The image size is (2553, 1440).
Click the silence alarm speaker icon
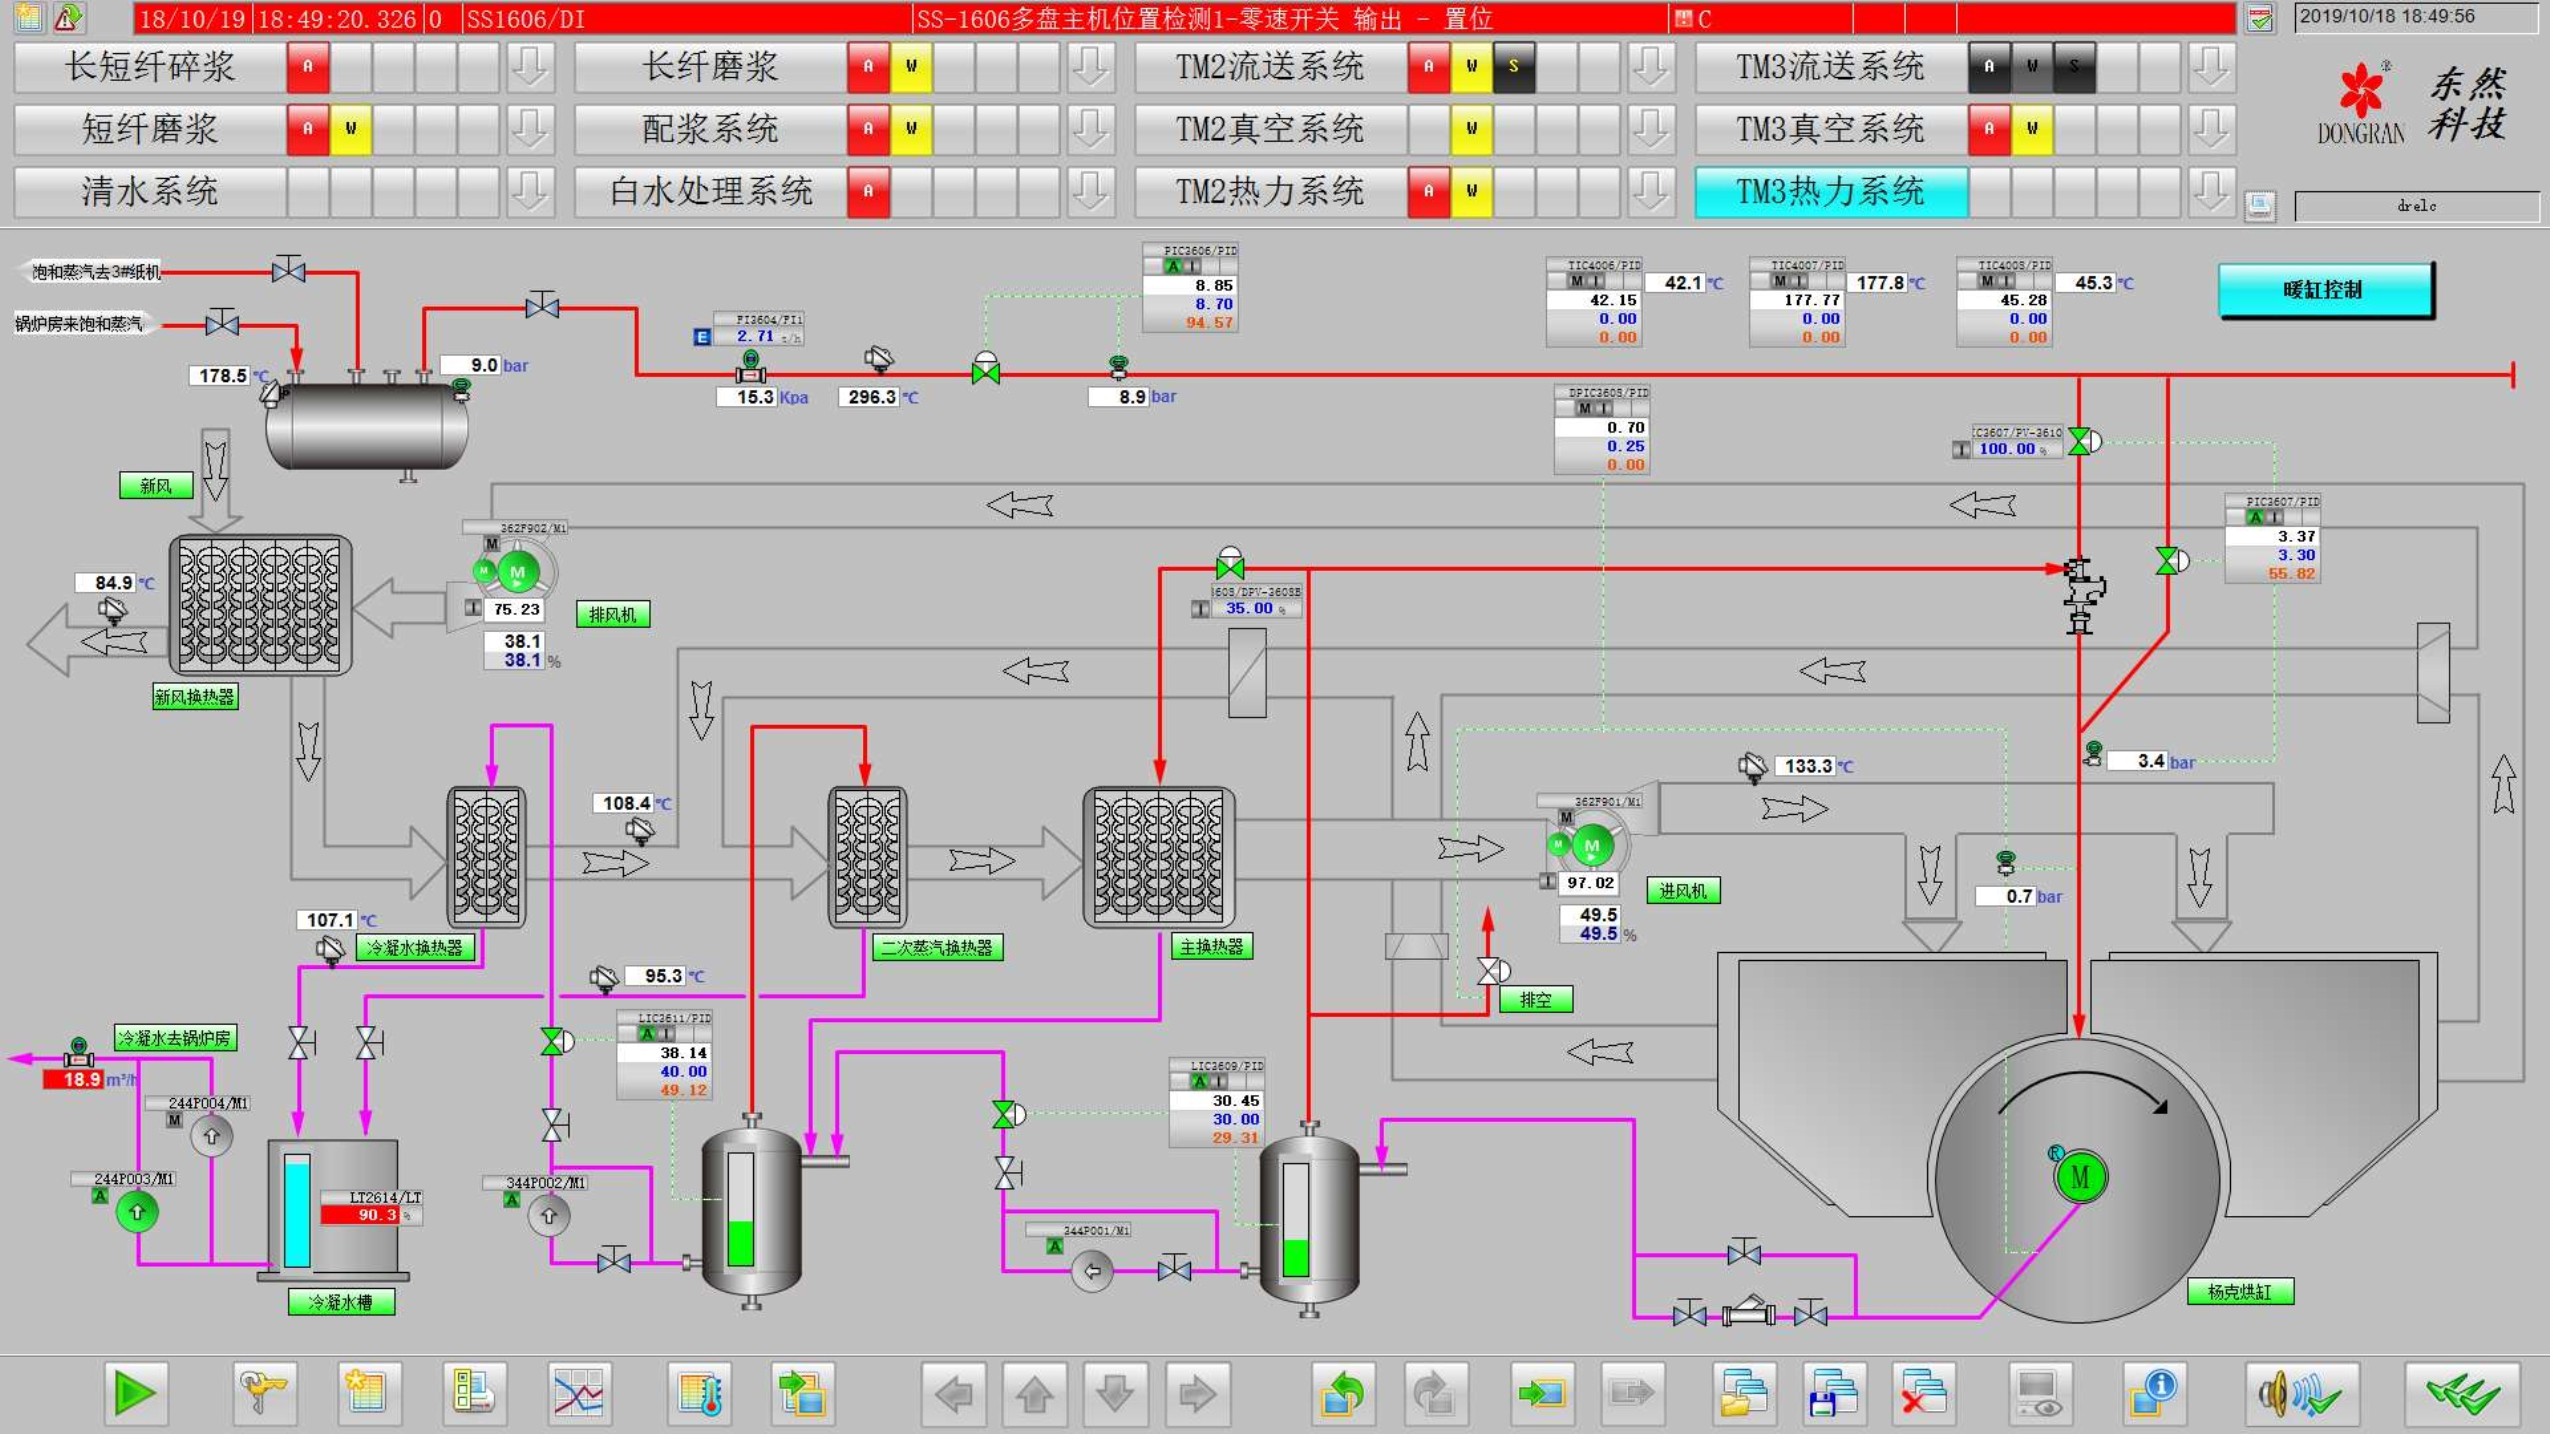pyautogui.click(x=2302, y=1395)
